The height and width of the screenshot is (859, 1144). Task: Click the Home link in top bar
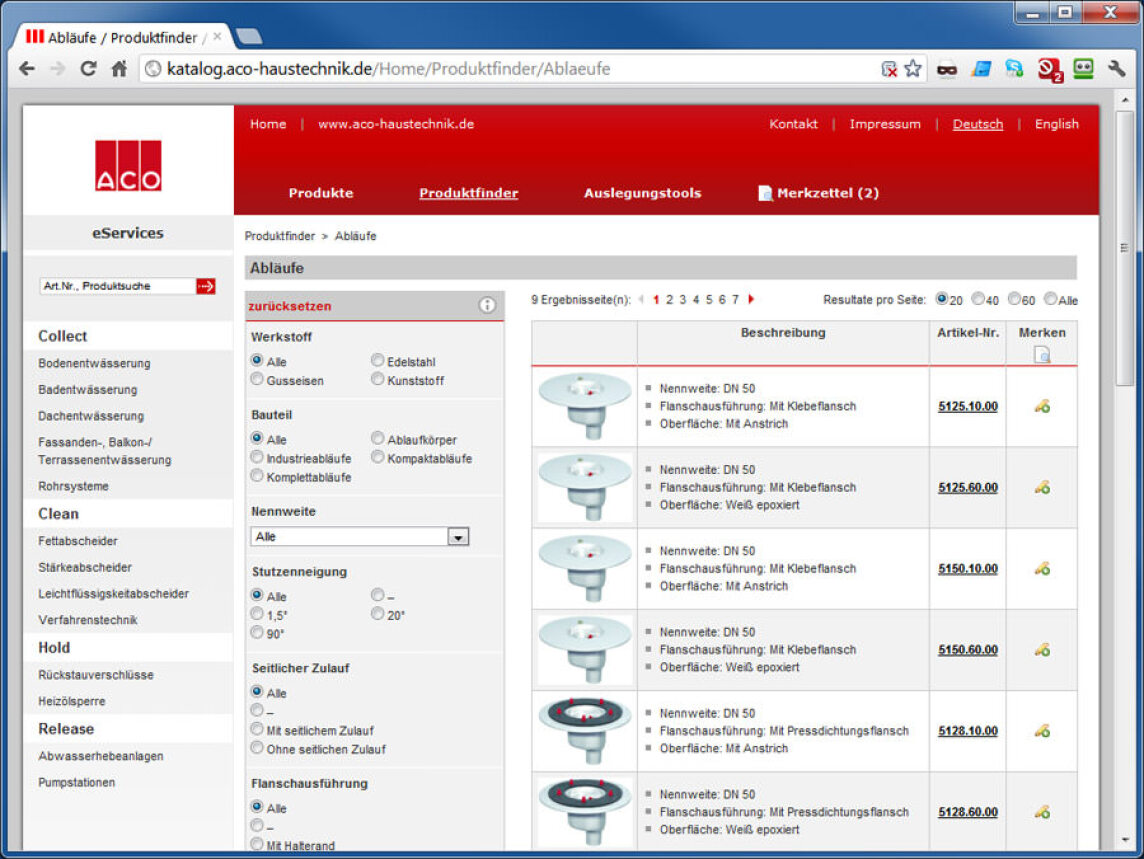point(268,124)
